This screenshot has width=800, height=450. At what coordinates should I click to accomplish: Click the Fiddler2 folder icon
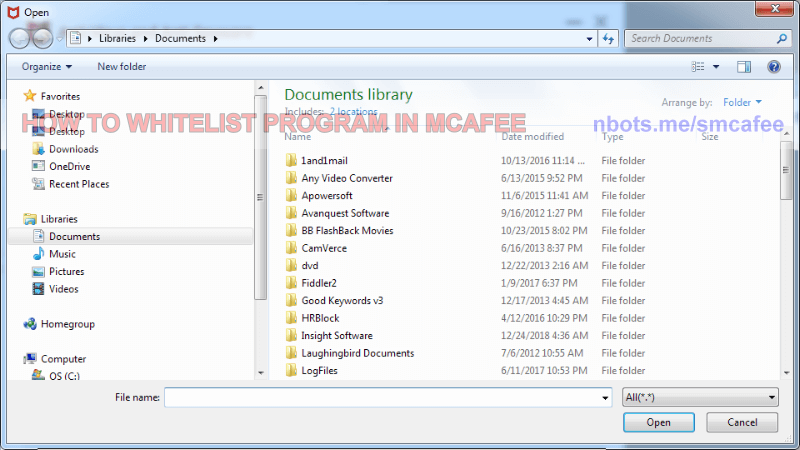pyautogui.click(x=291, y=283)
